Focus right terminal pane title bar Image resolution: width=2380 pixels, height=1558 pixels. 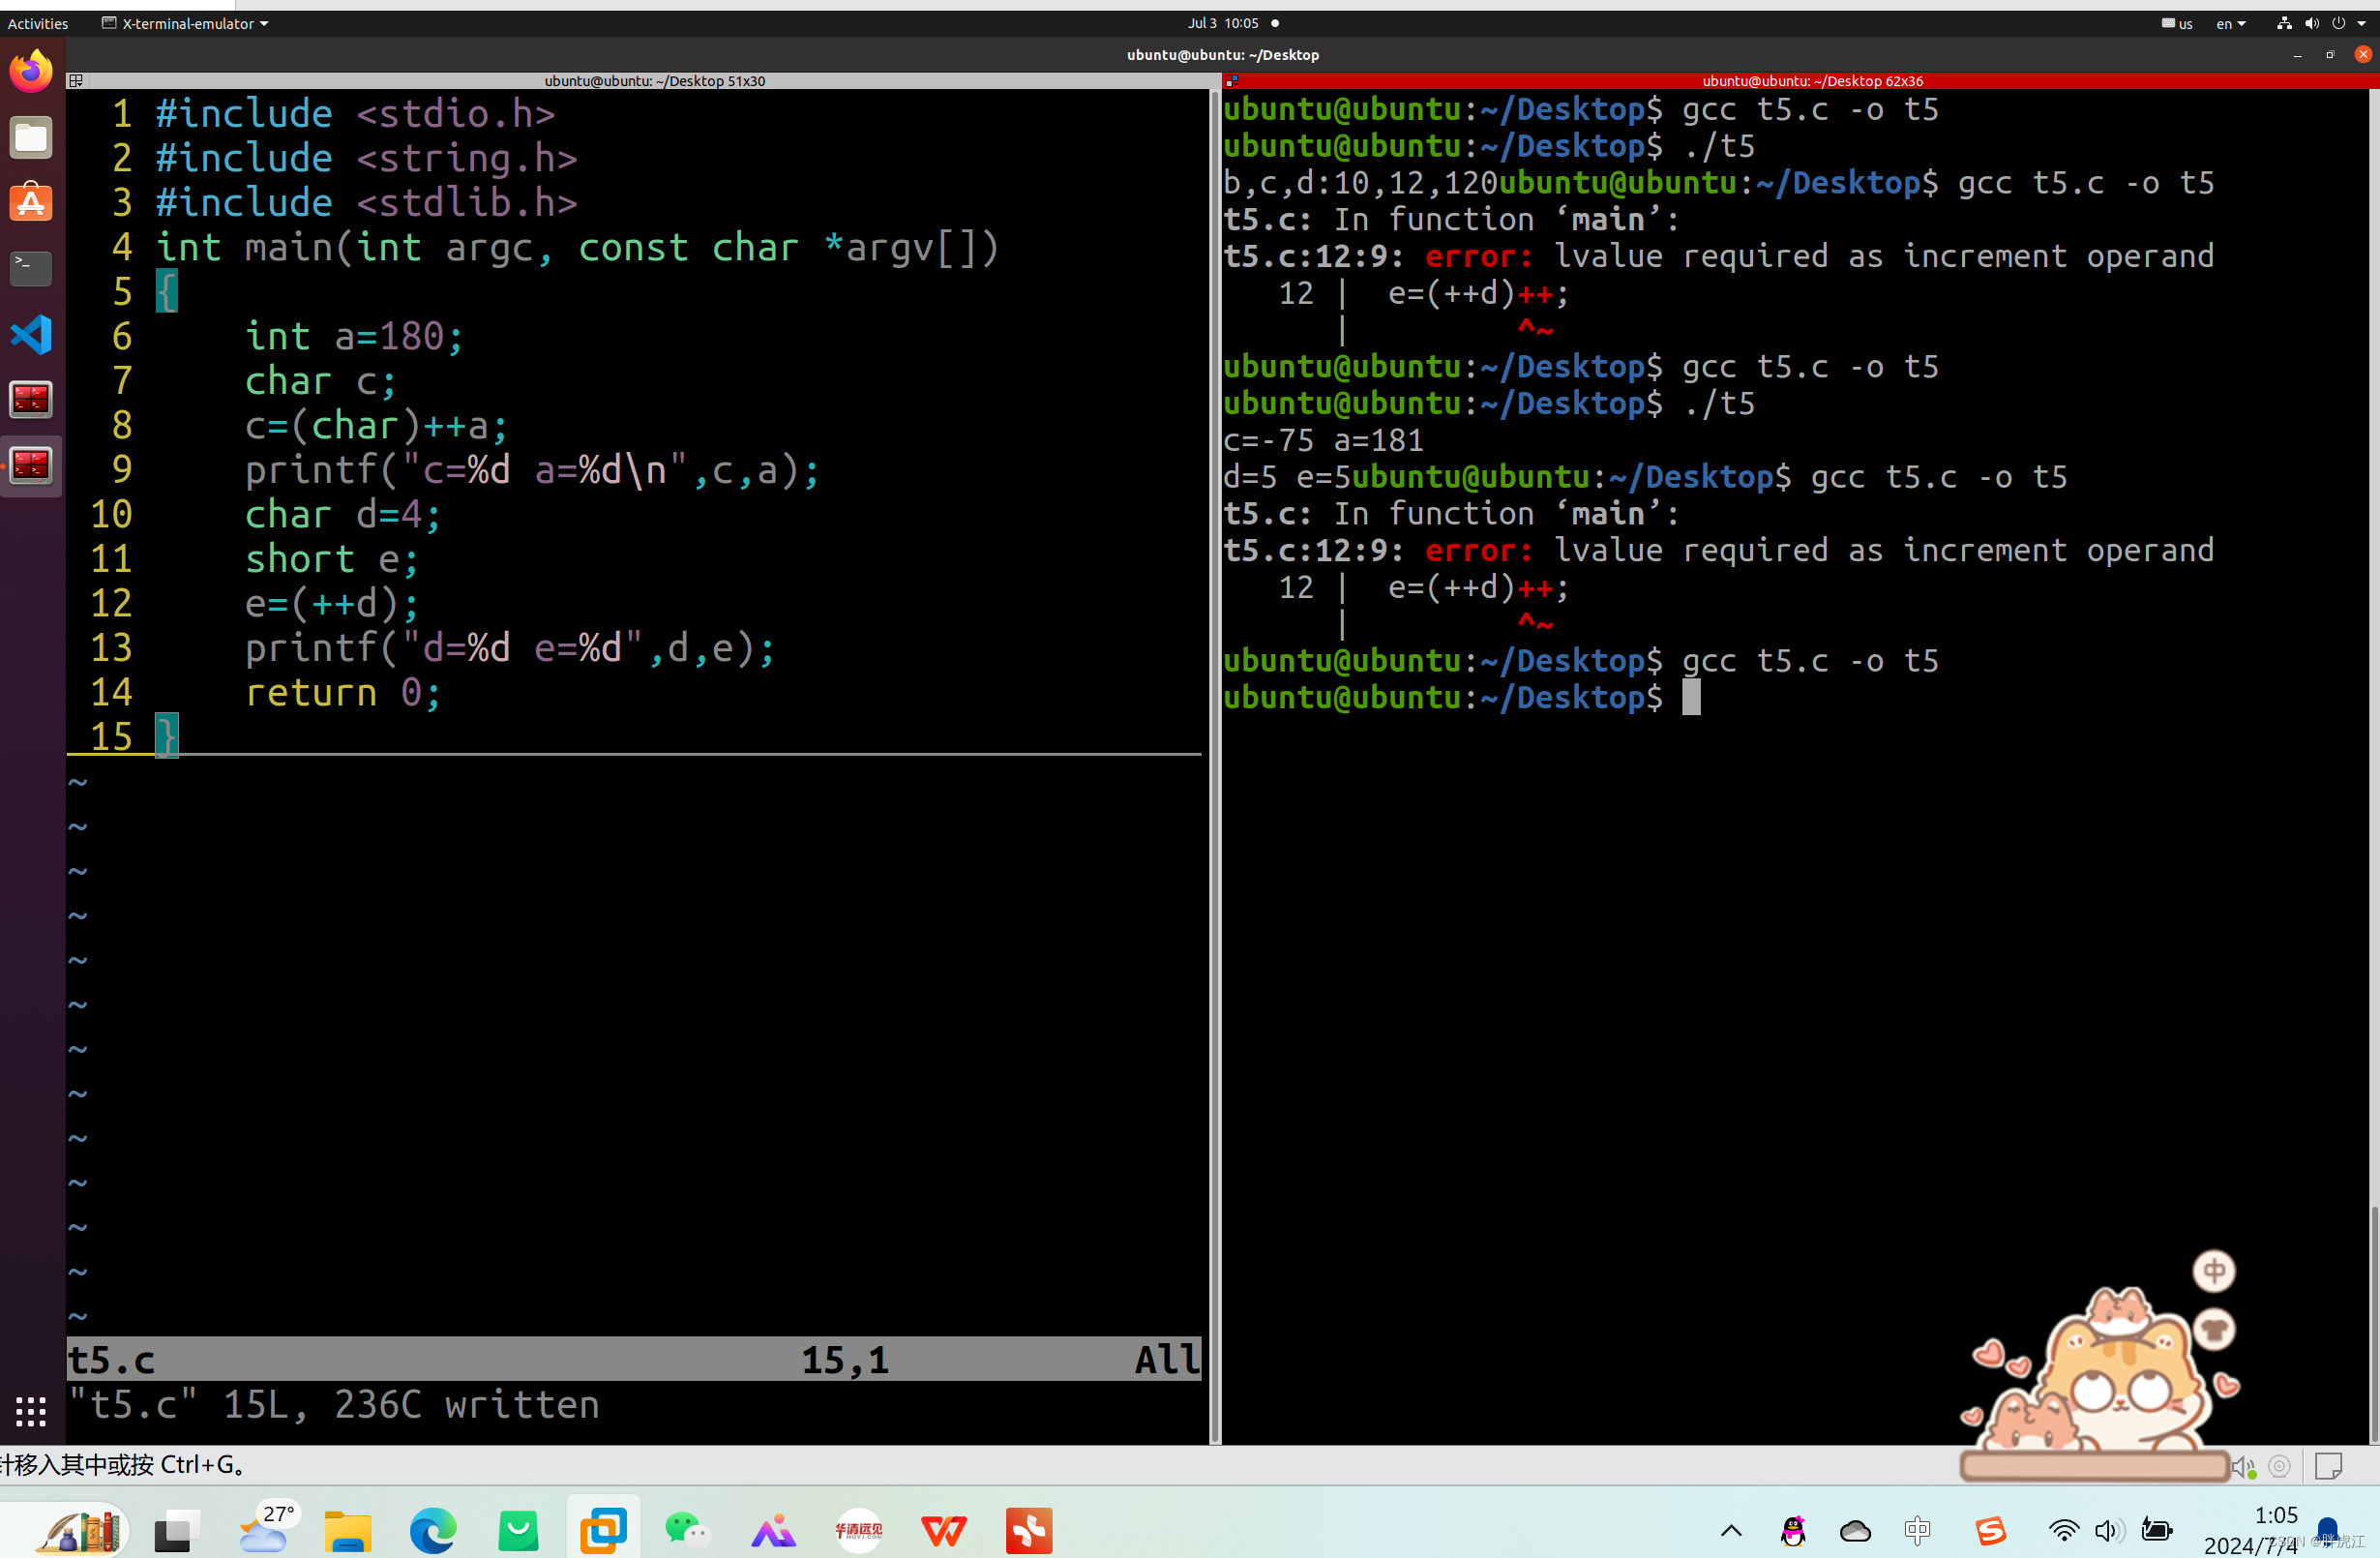coord(1811,81)
